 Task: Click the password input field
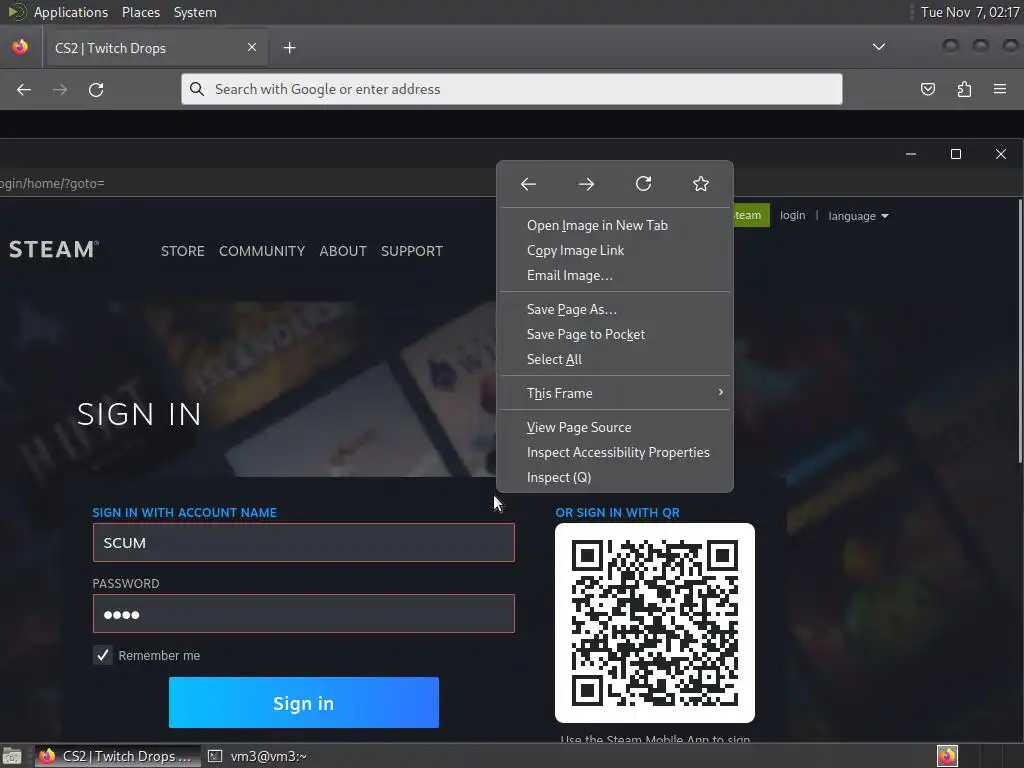pos(304,613)
